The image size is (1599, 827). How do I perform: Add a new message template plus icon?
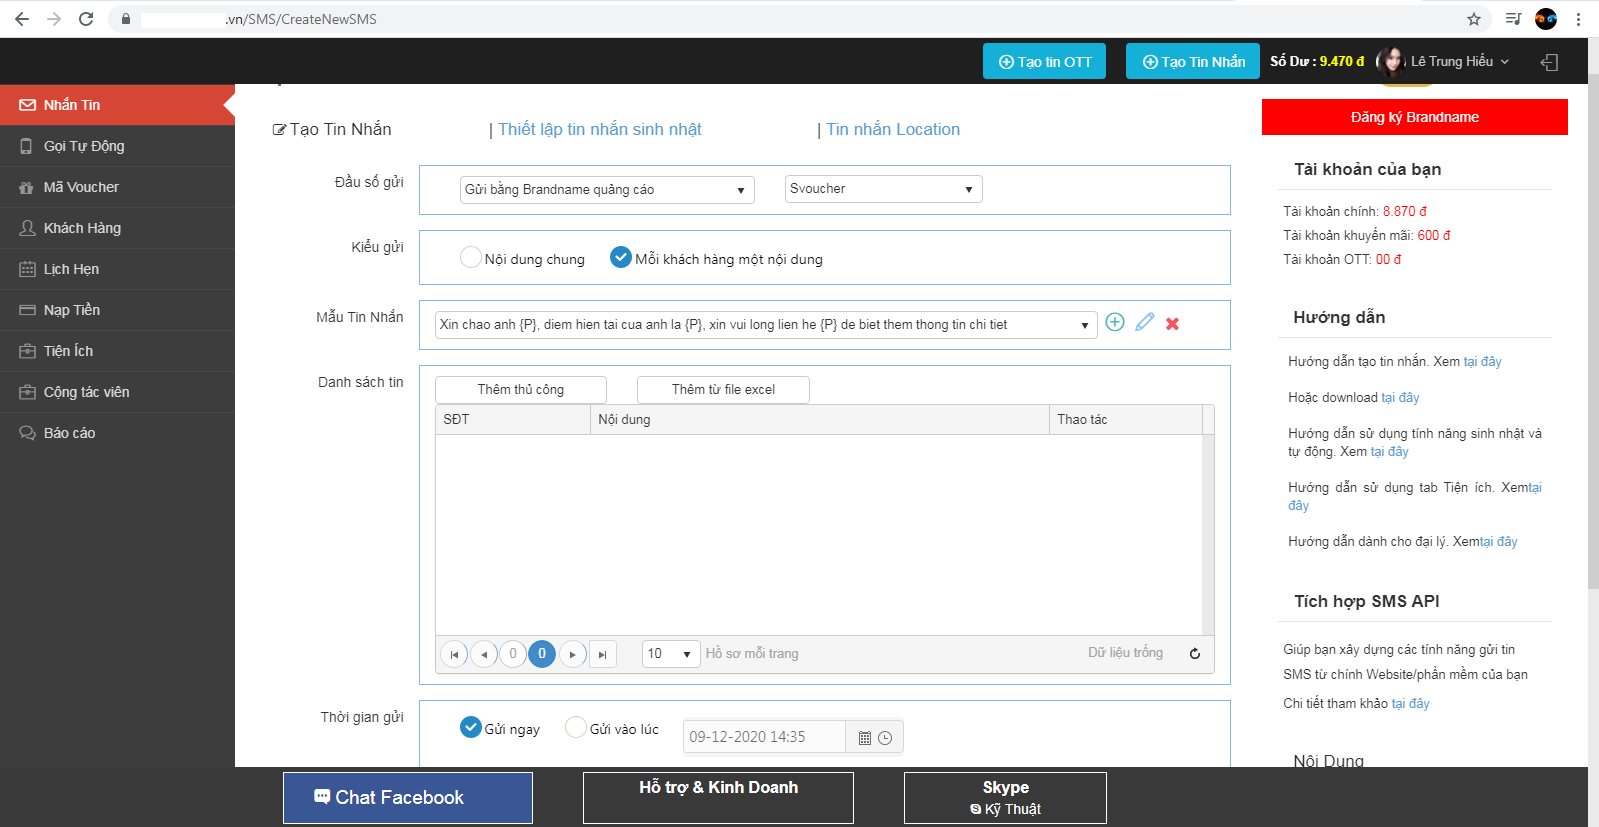tap(1115, 322)
